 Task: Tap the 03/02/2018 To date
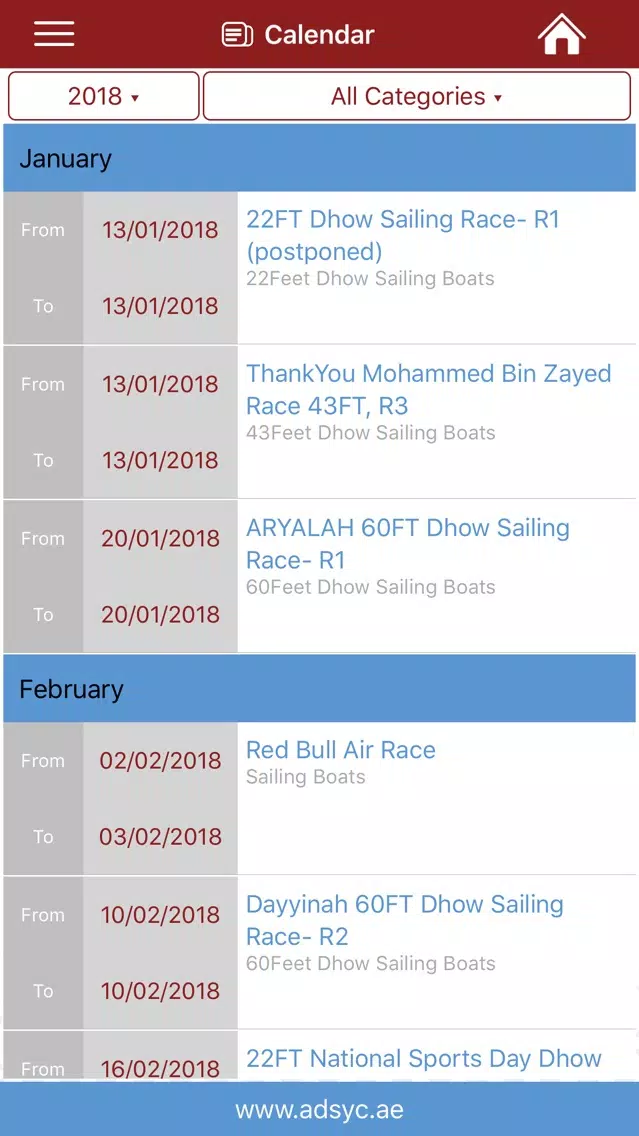[160, 837]
